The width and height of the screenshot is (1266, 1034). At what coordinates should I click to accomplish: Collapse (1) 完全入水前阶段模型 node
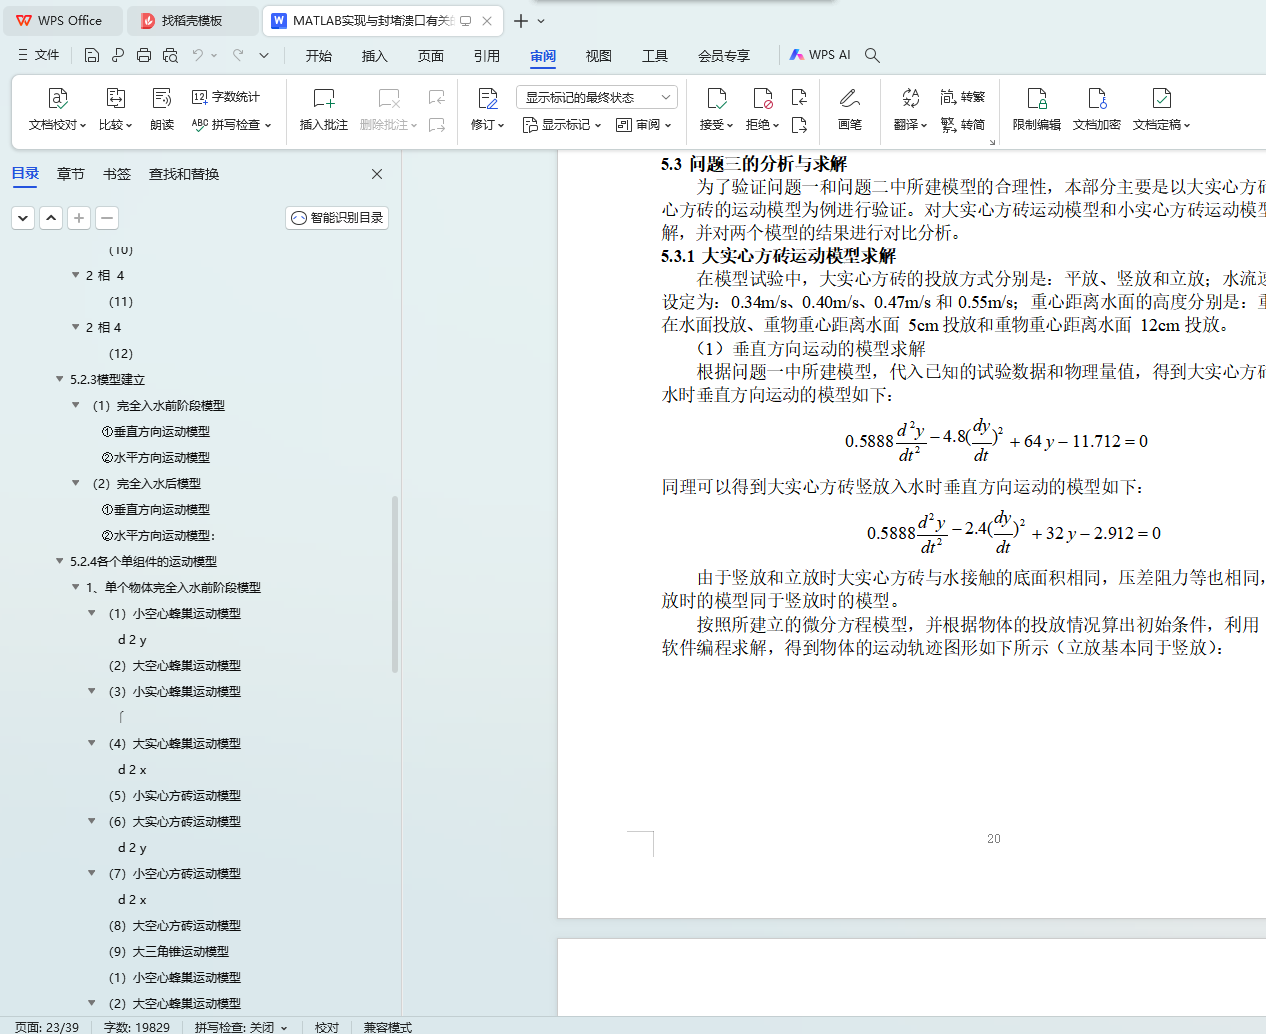76,405
